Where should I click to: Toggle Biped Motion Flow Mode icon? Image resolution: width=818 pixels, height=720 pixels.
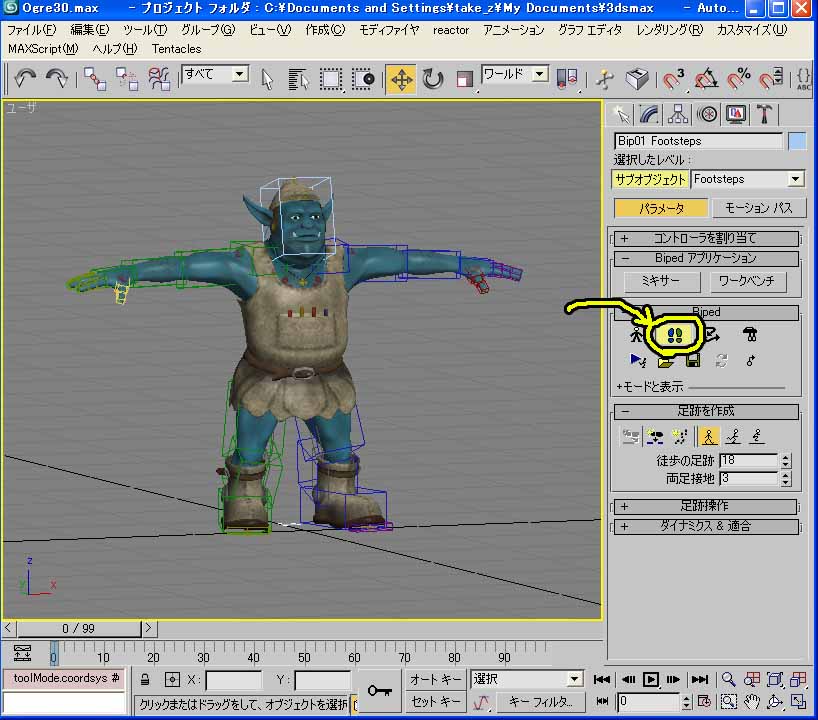[x=712, y=334]
